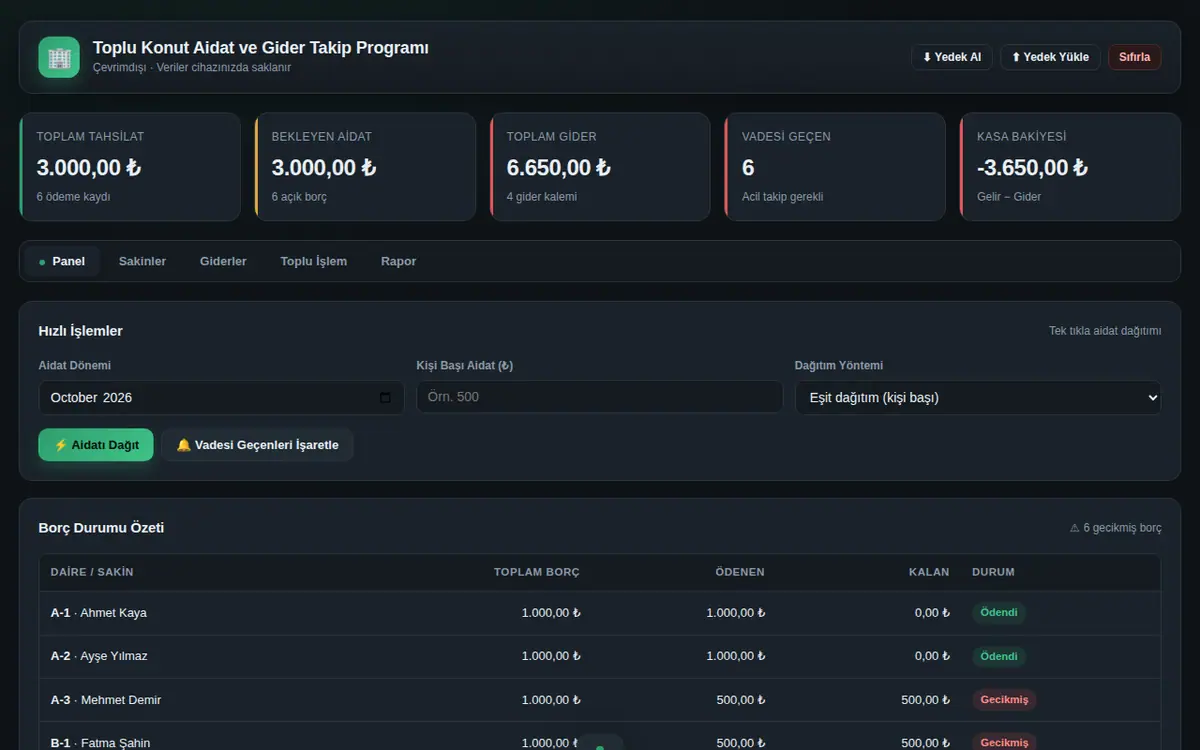Image resolution: width=1200 pixels, height=750 pixels.
Task: Click Mehmet Demir's 500,00 ₺ paid amount
Action: tap(741, 700)
